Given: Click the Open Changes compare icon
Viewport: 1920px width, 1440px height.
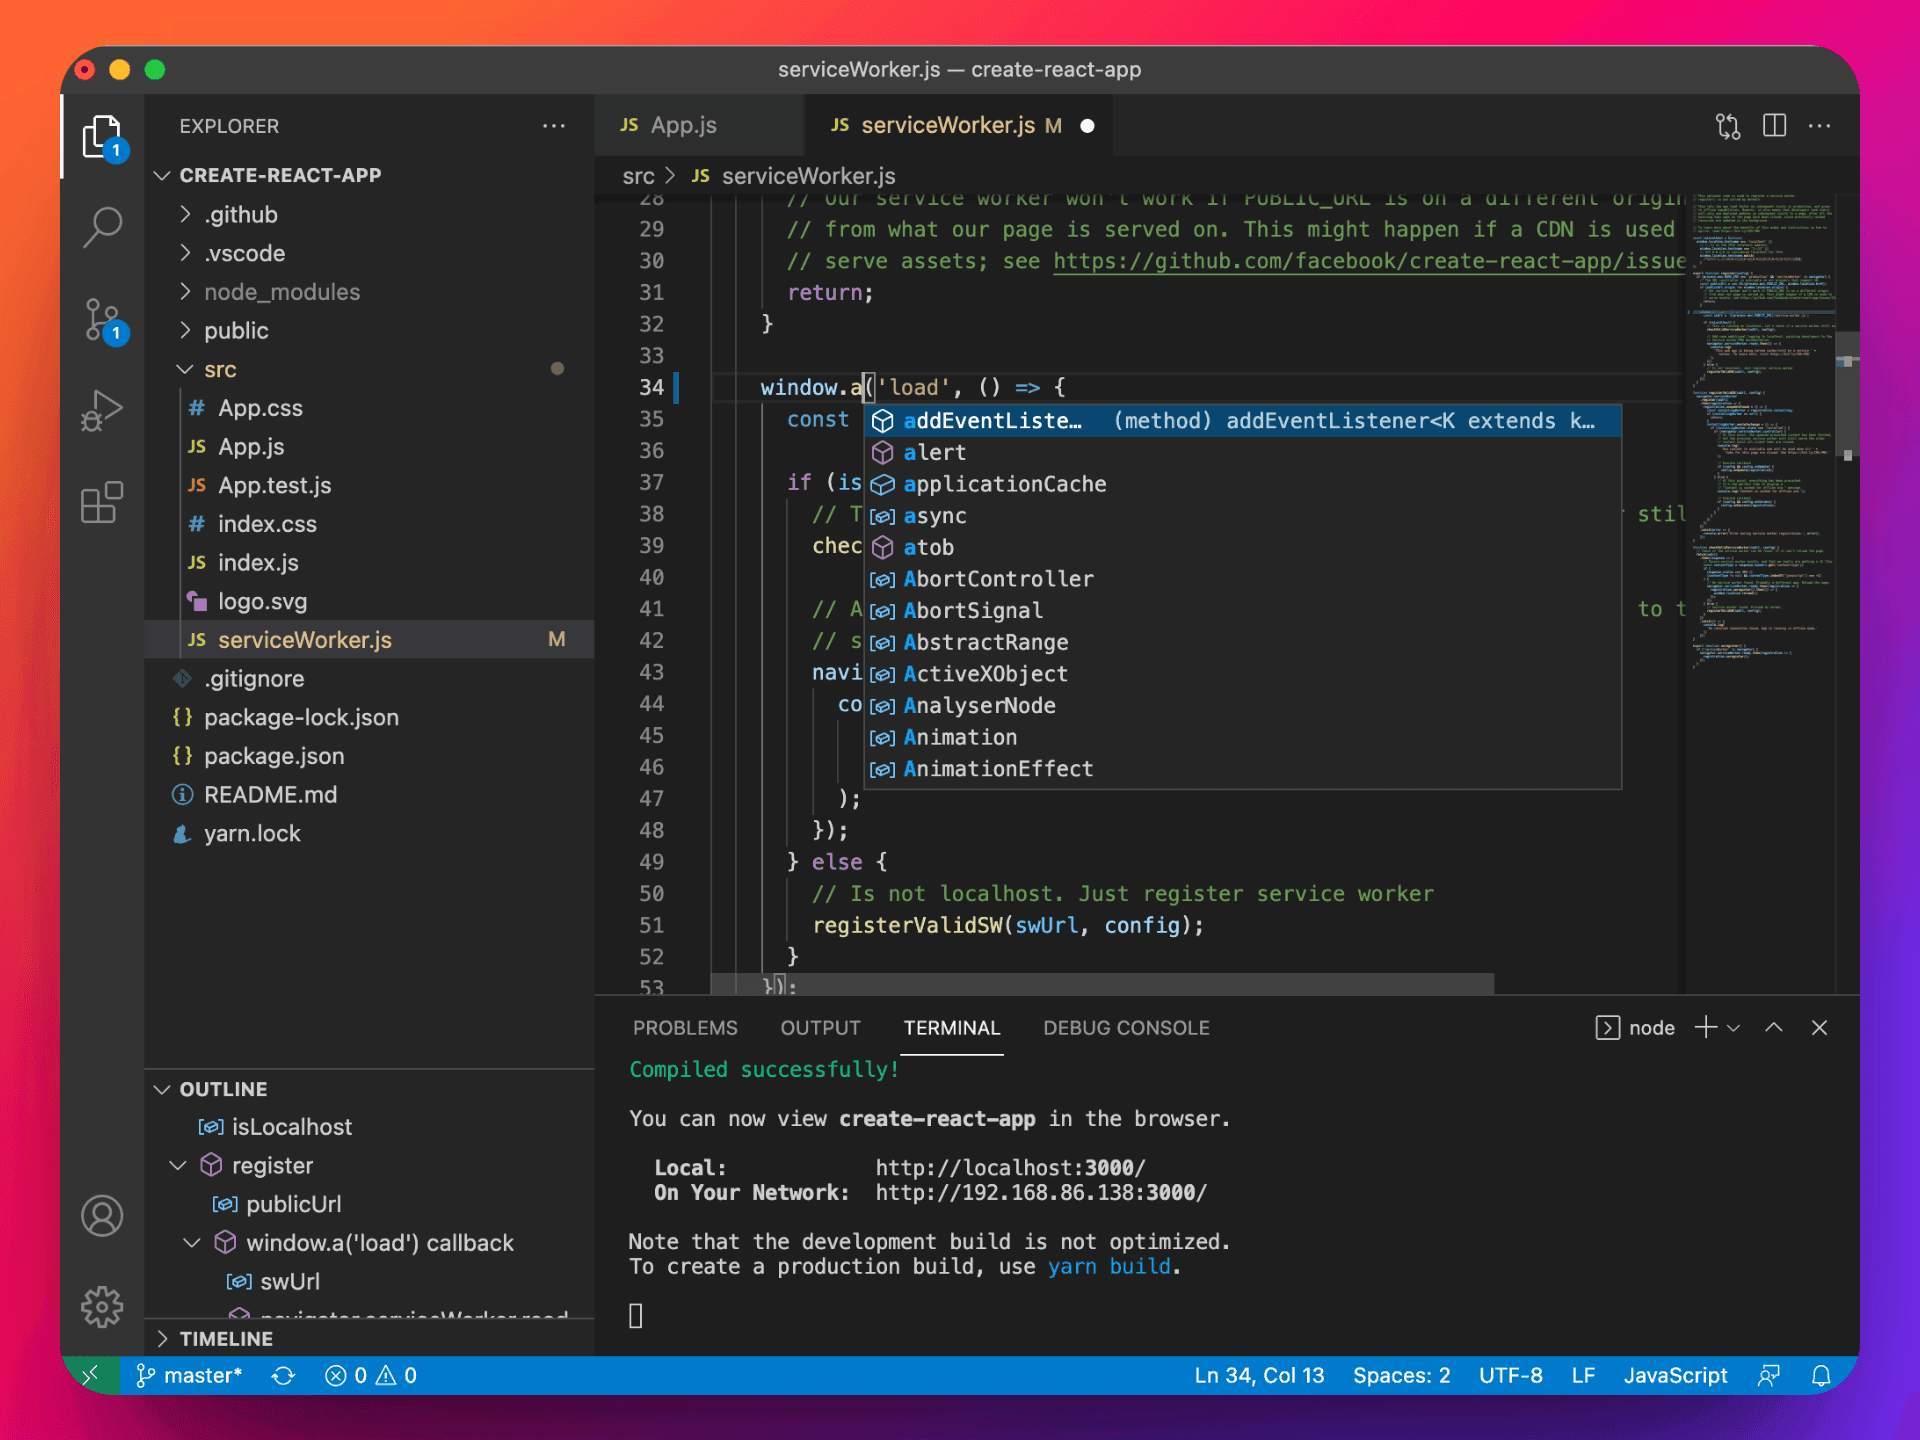Looking at the screenshot, I should (1727, 126).
